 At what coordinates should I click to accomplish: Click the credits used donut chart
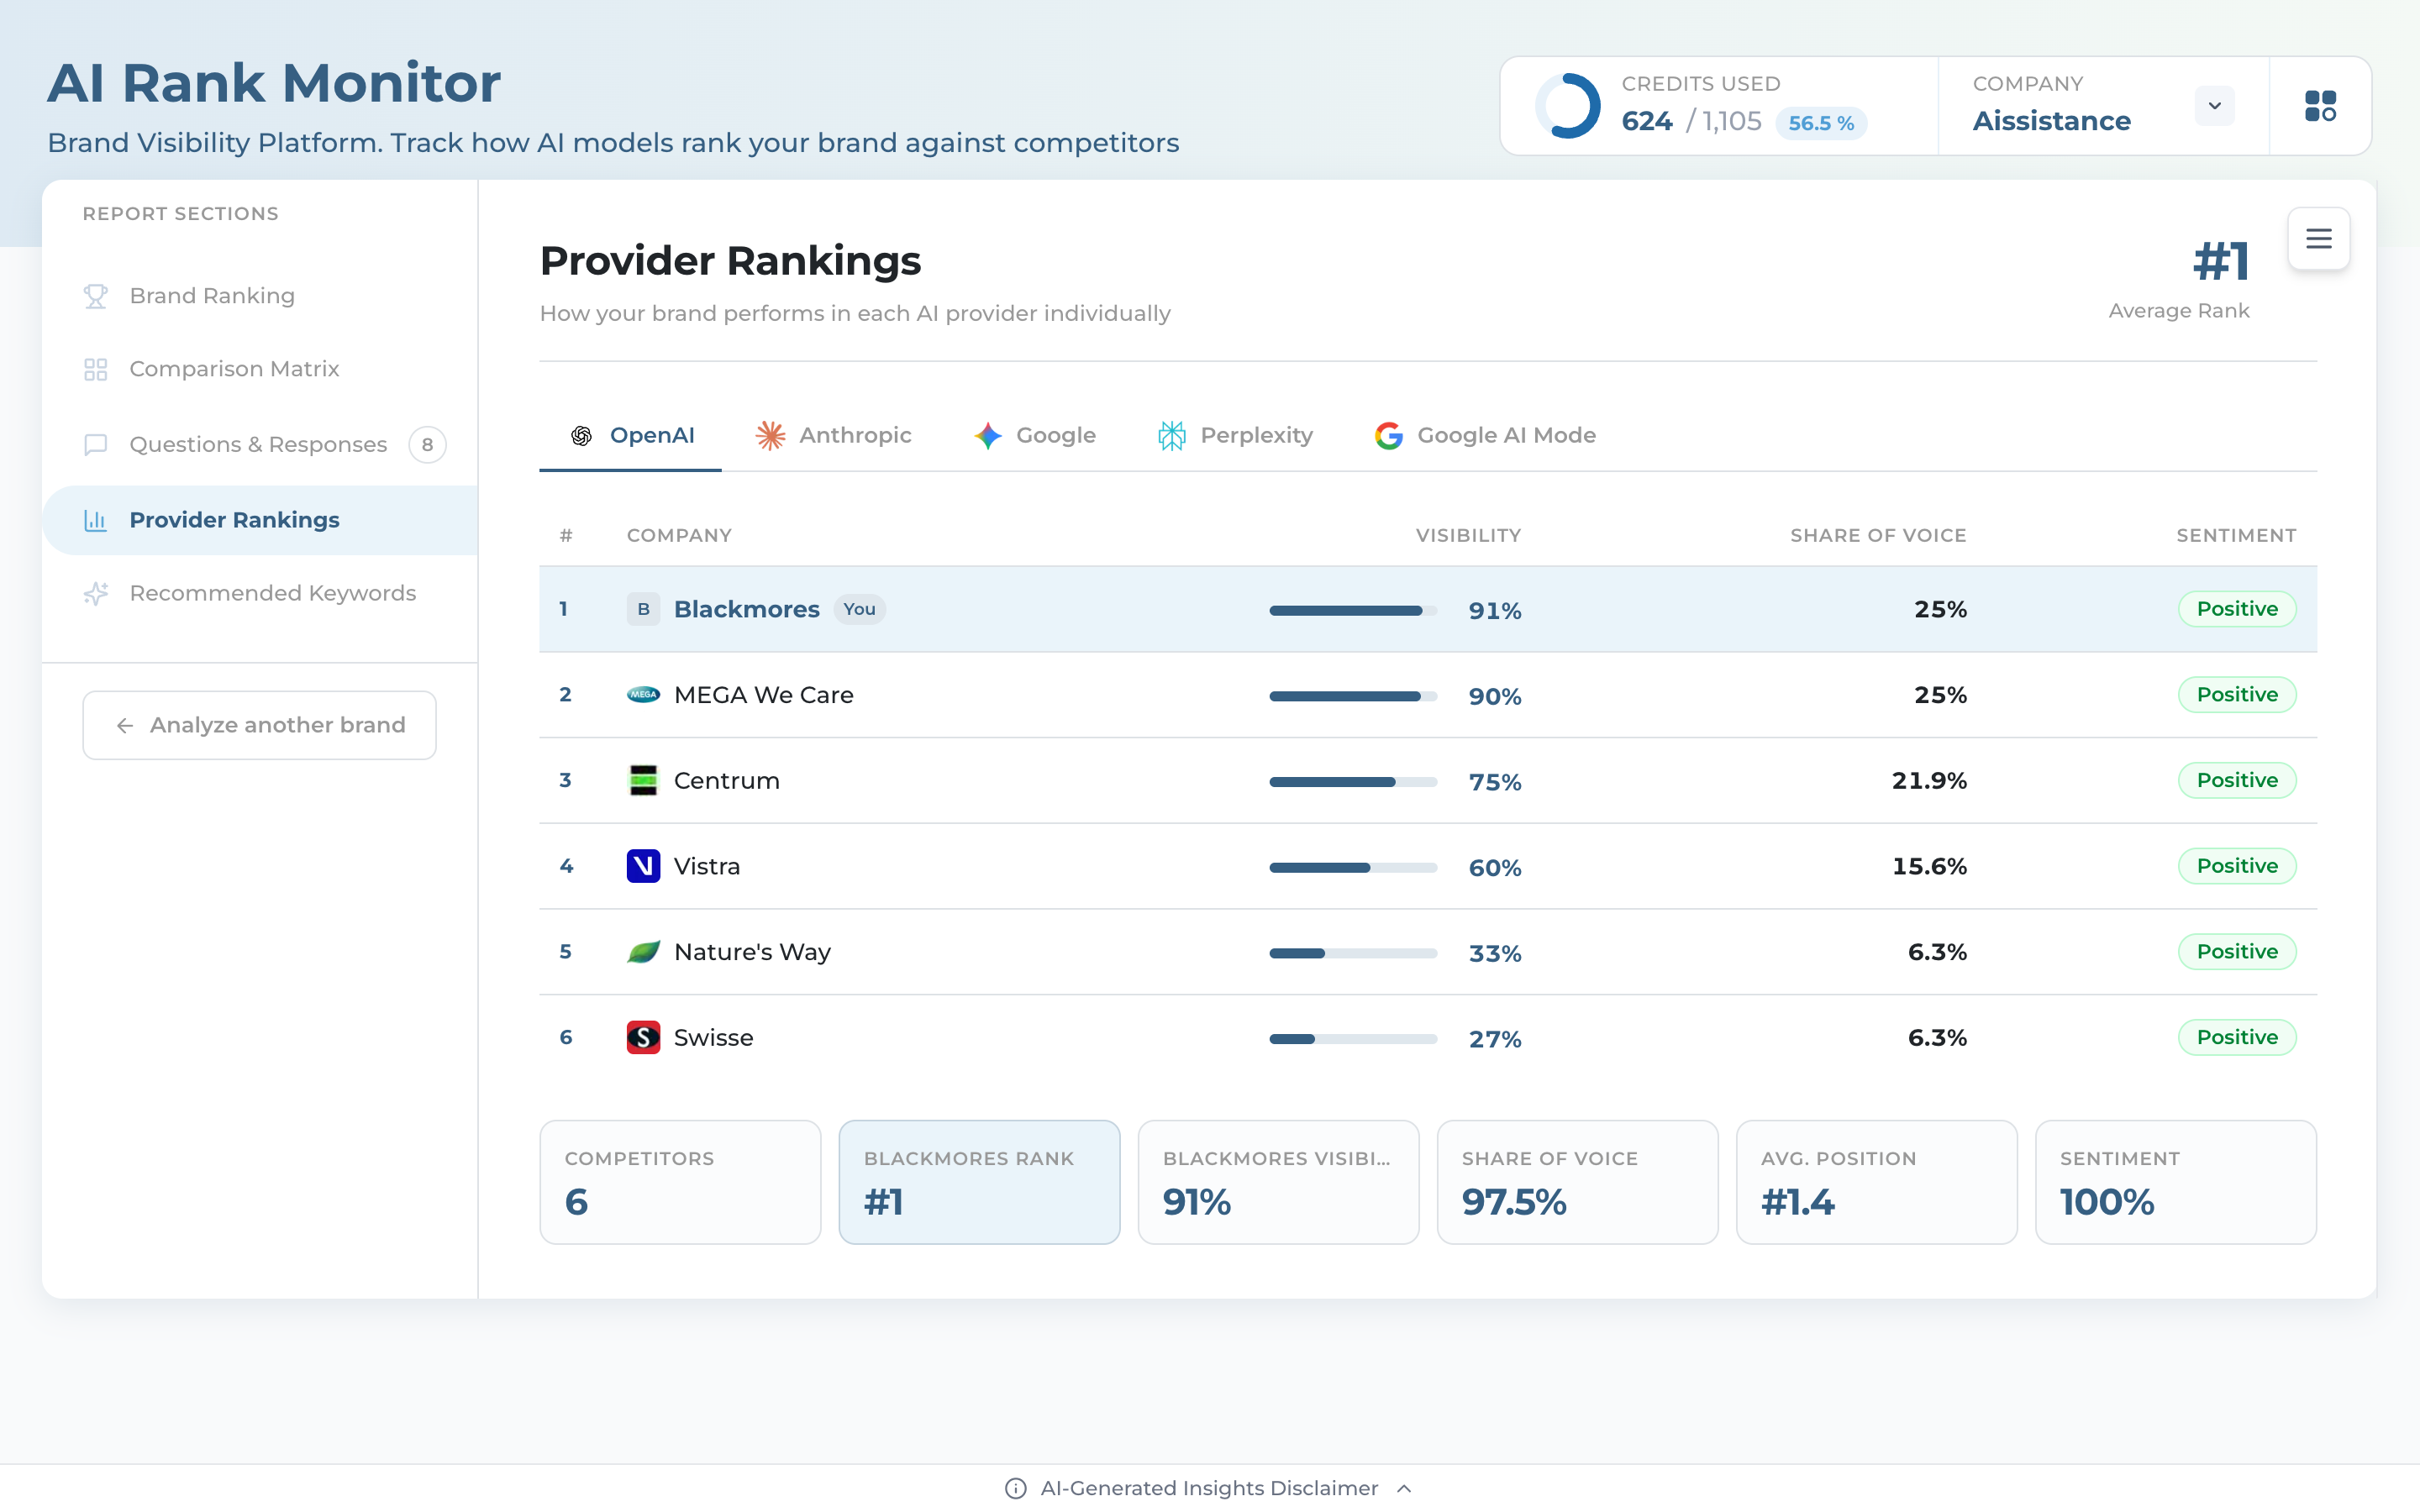[1567, 106]
